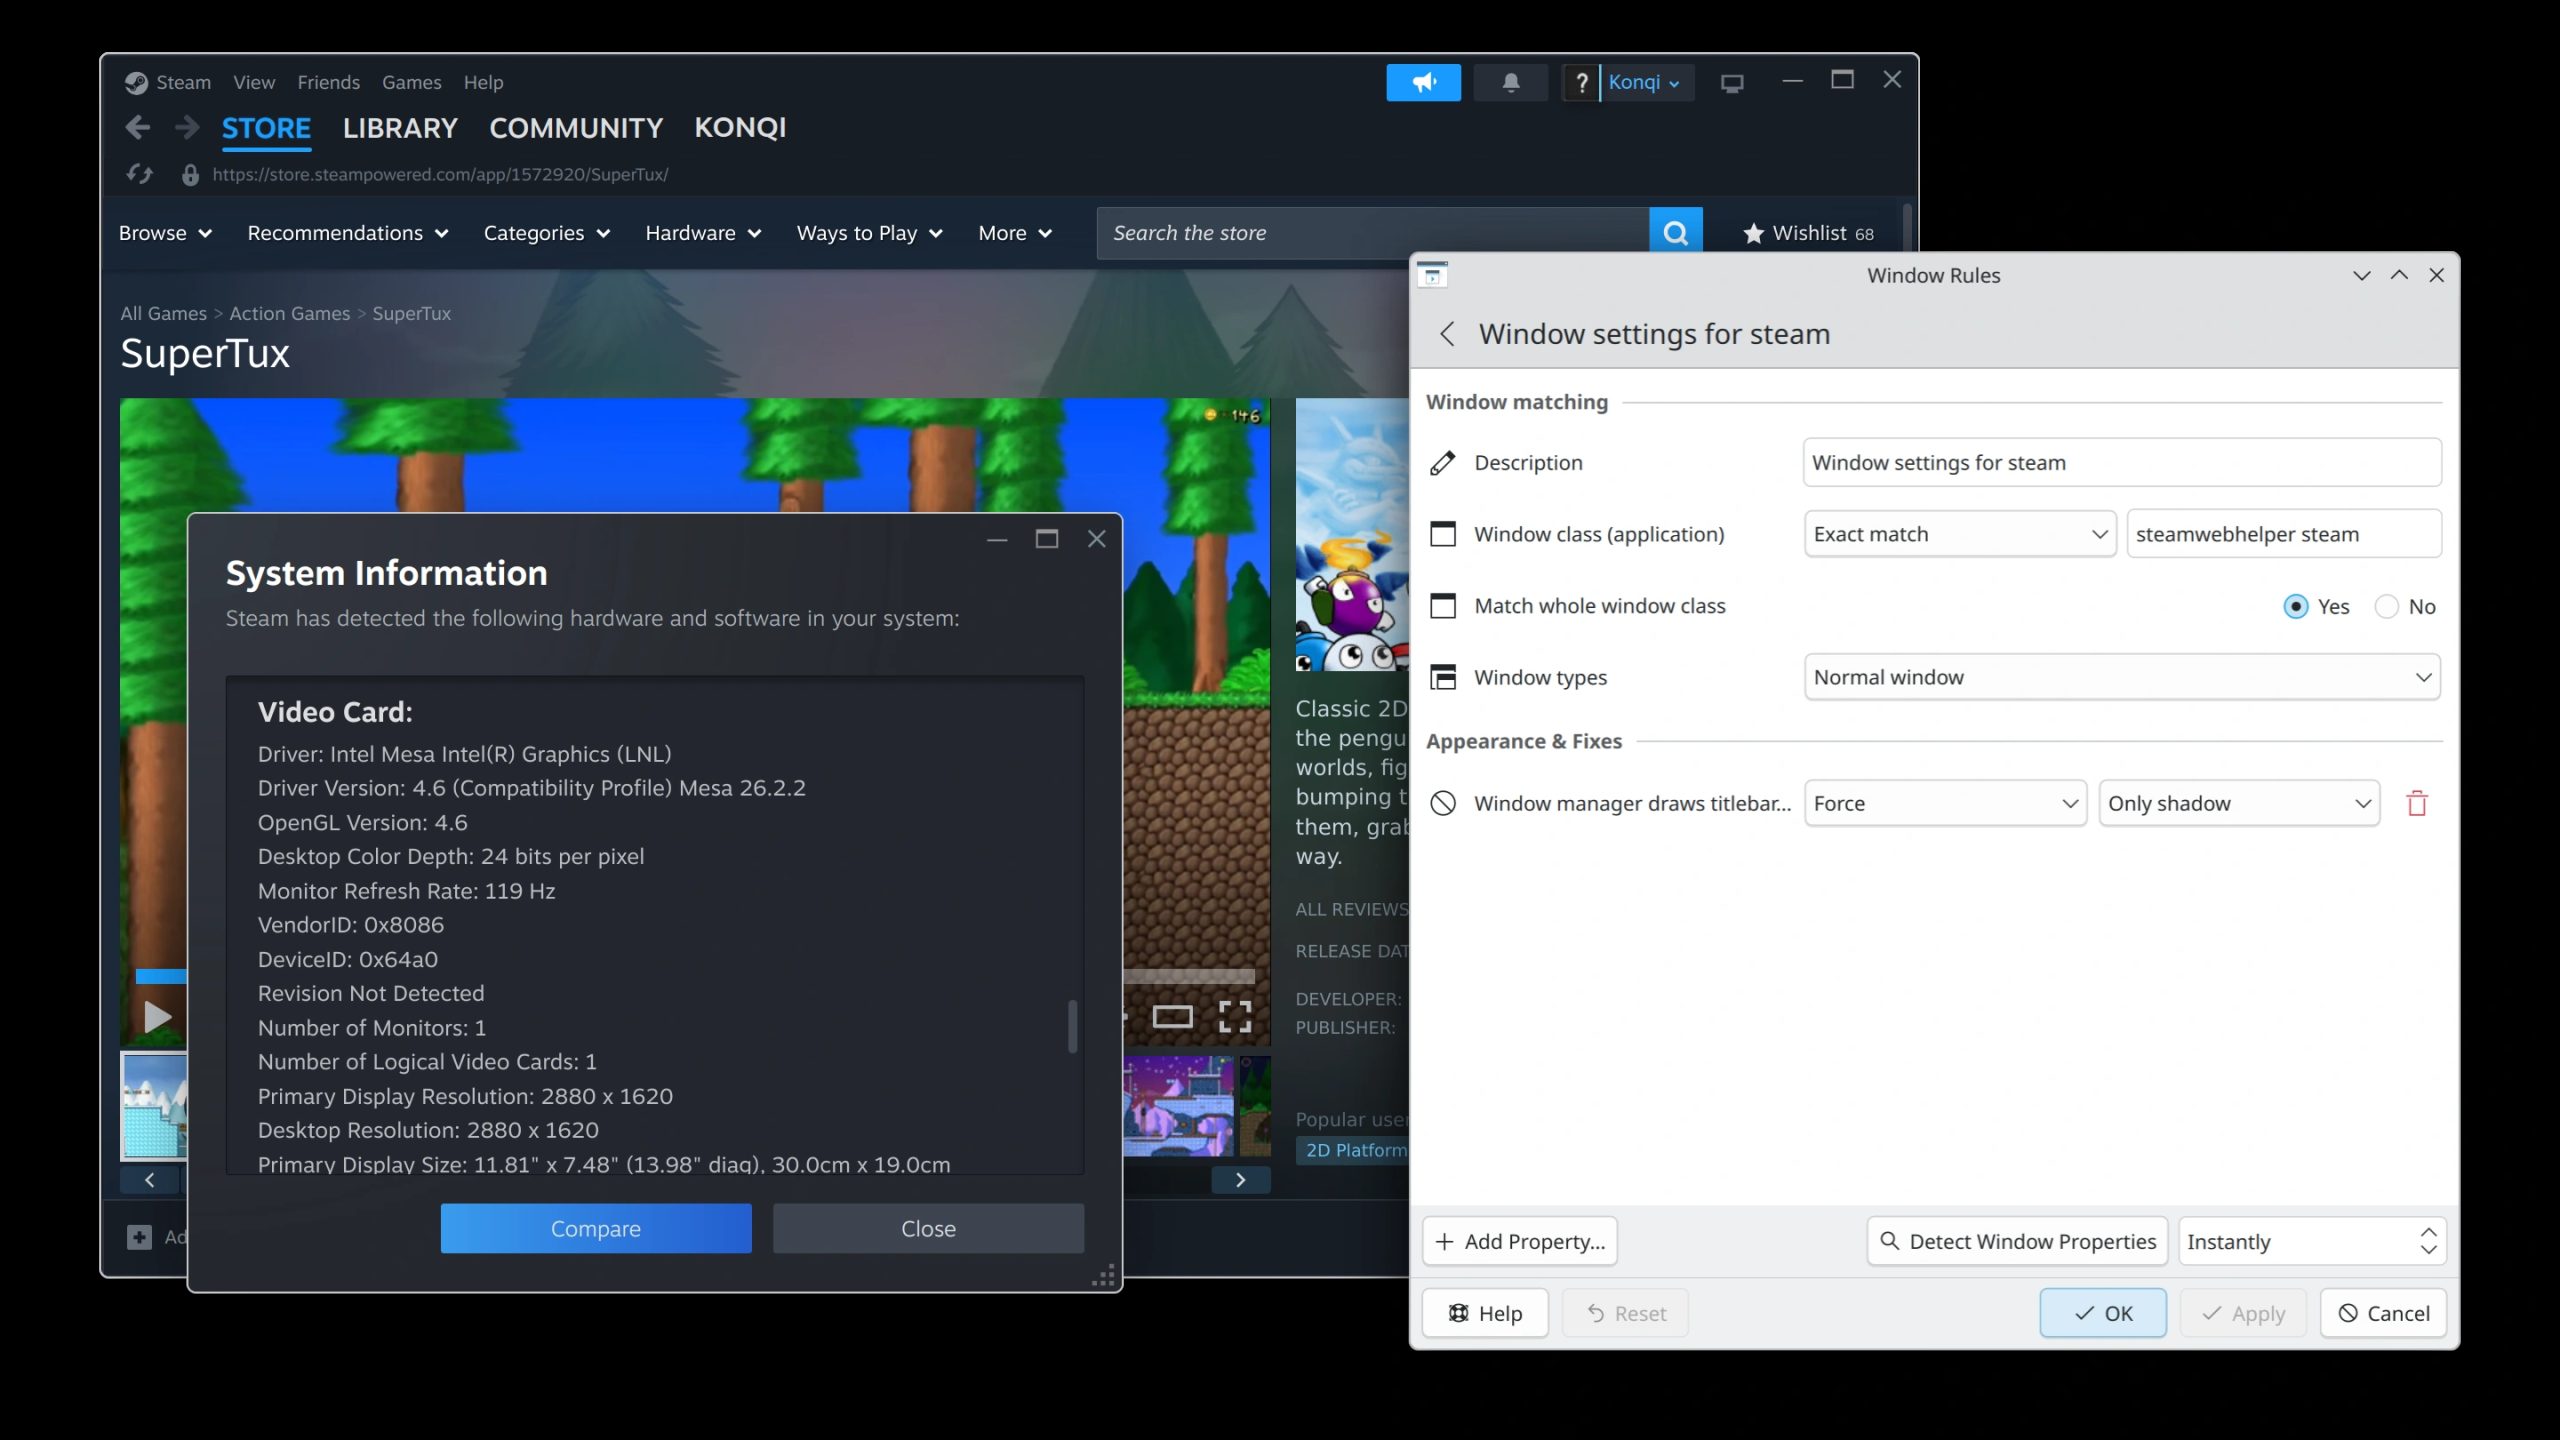Open the Window types Normal window dropdown
Viewport: 2560px width, 1440px height.
coord(2121,677)
